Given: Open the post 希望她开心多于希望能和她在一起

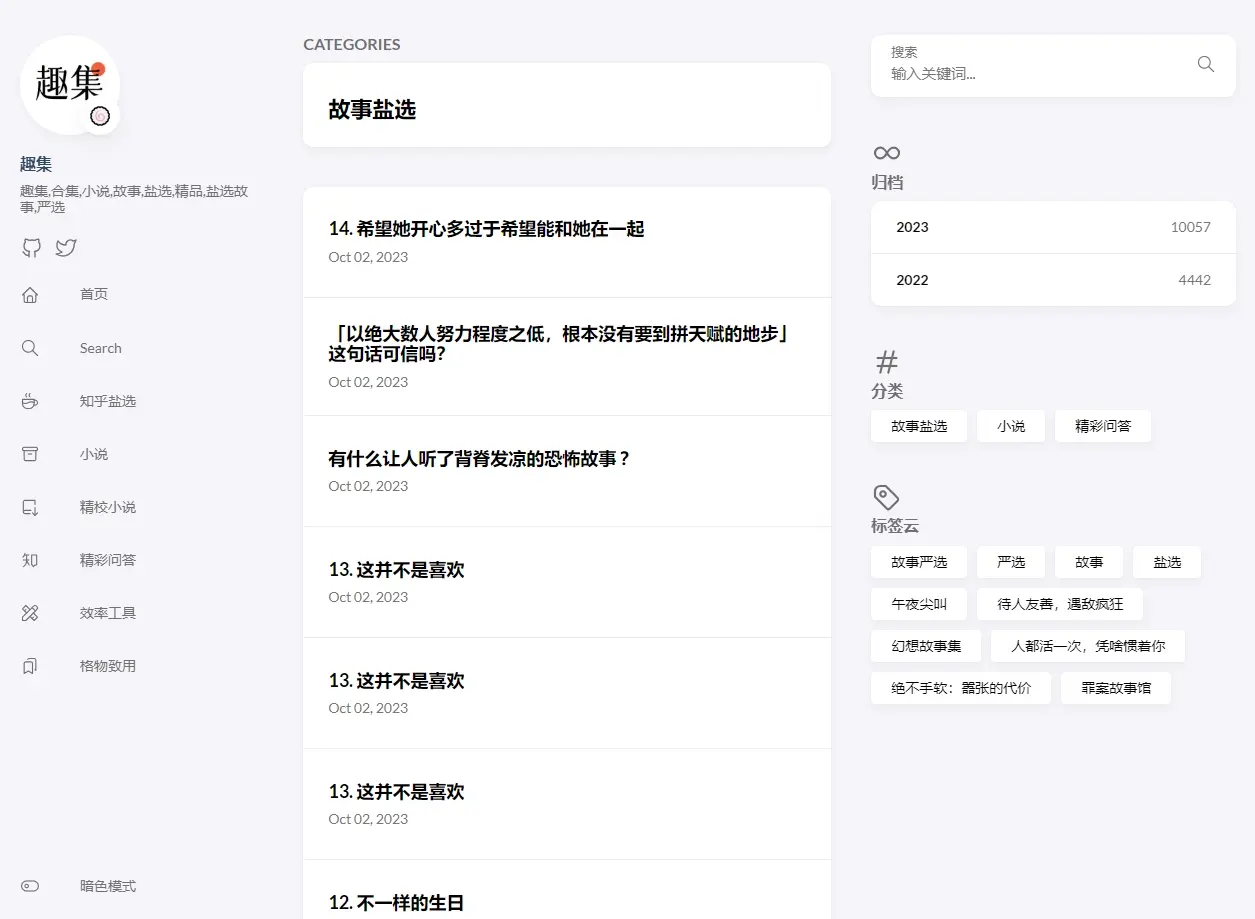Looking at the screenshot, I should pos(486,228).
